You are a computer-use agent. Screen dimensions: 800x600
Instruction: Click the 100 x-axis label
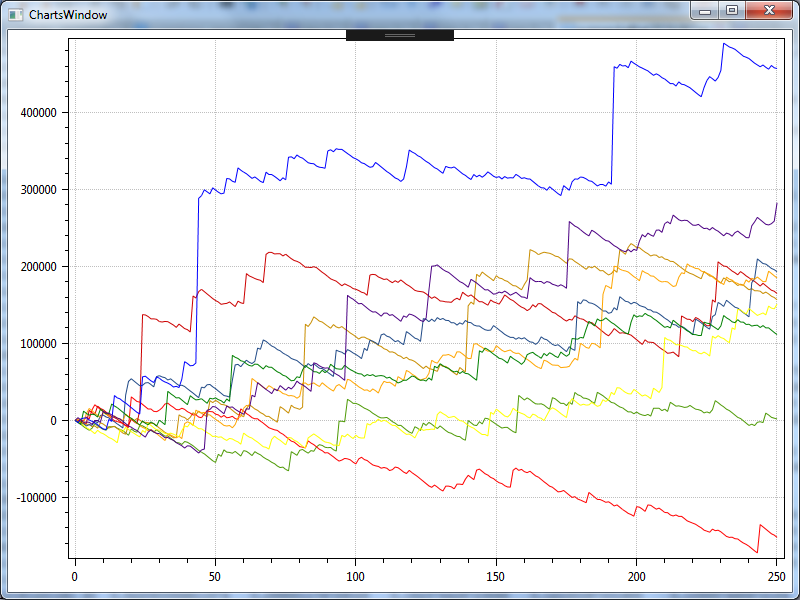355,577
